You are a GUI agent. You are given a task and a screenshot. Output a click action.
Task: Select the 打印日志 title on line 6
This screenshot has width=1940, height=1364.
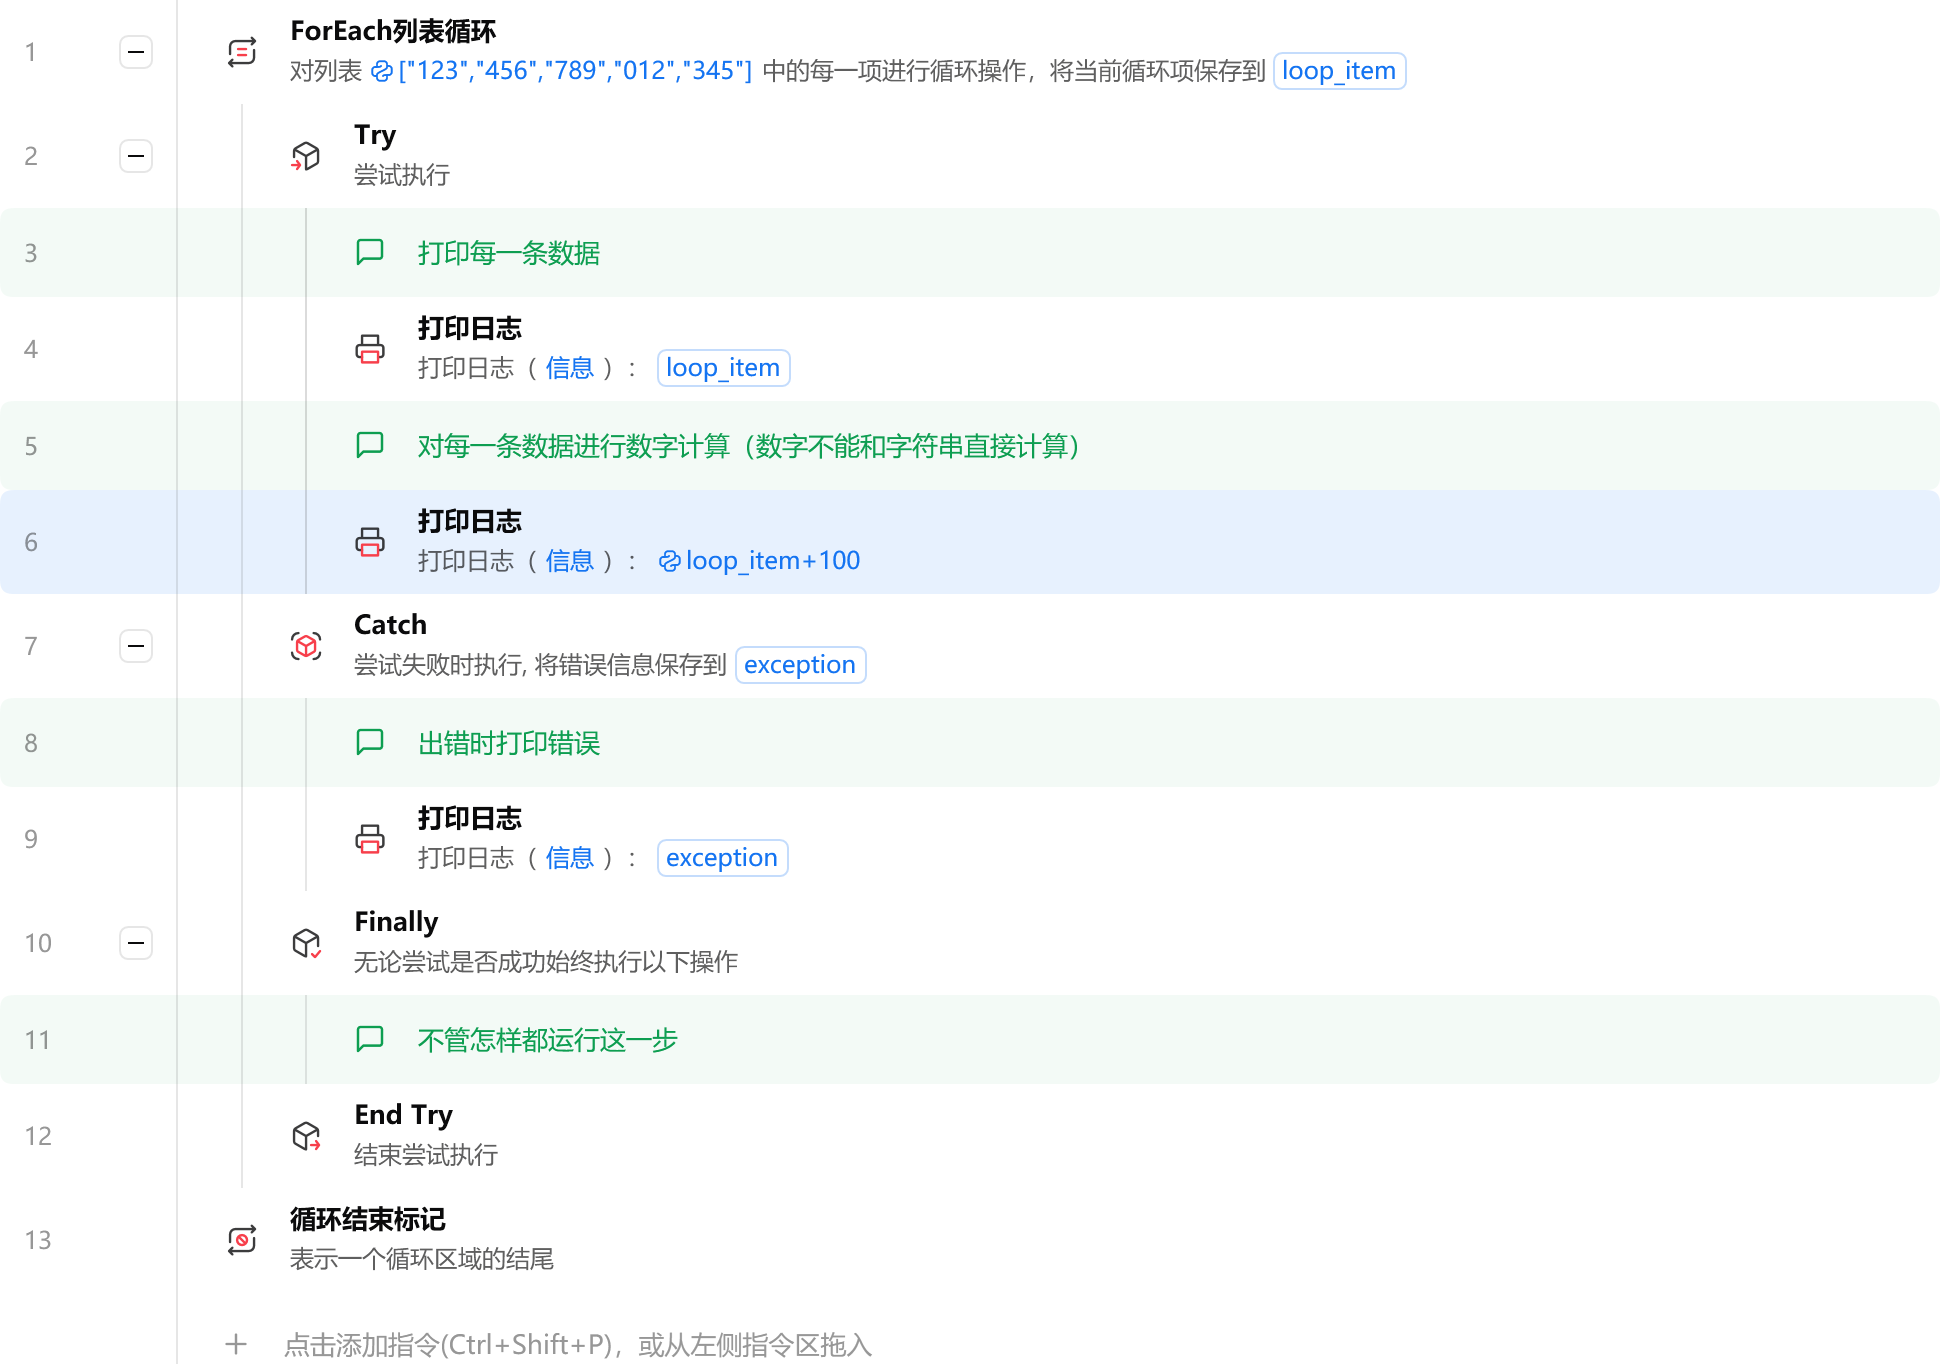(470, 521)
